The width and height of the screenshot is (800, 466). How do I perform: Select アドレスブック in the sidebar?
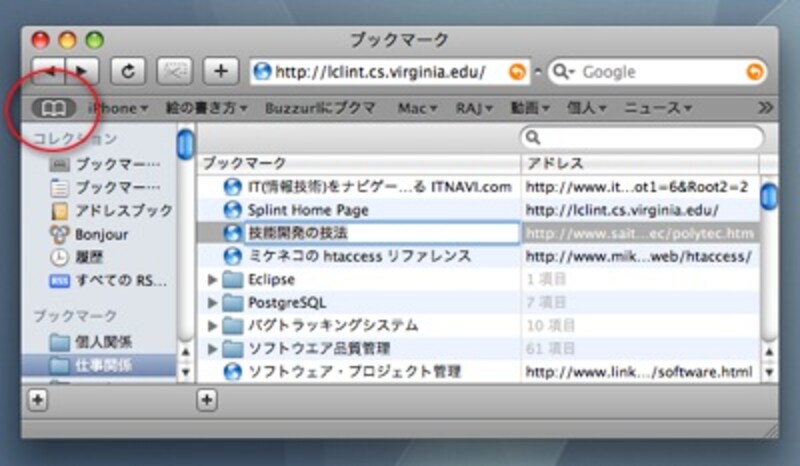[x=59, y=211]
